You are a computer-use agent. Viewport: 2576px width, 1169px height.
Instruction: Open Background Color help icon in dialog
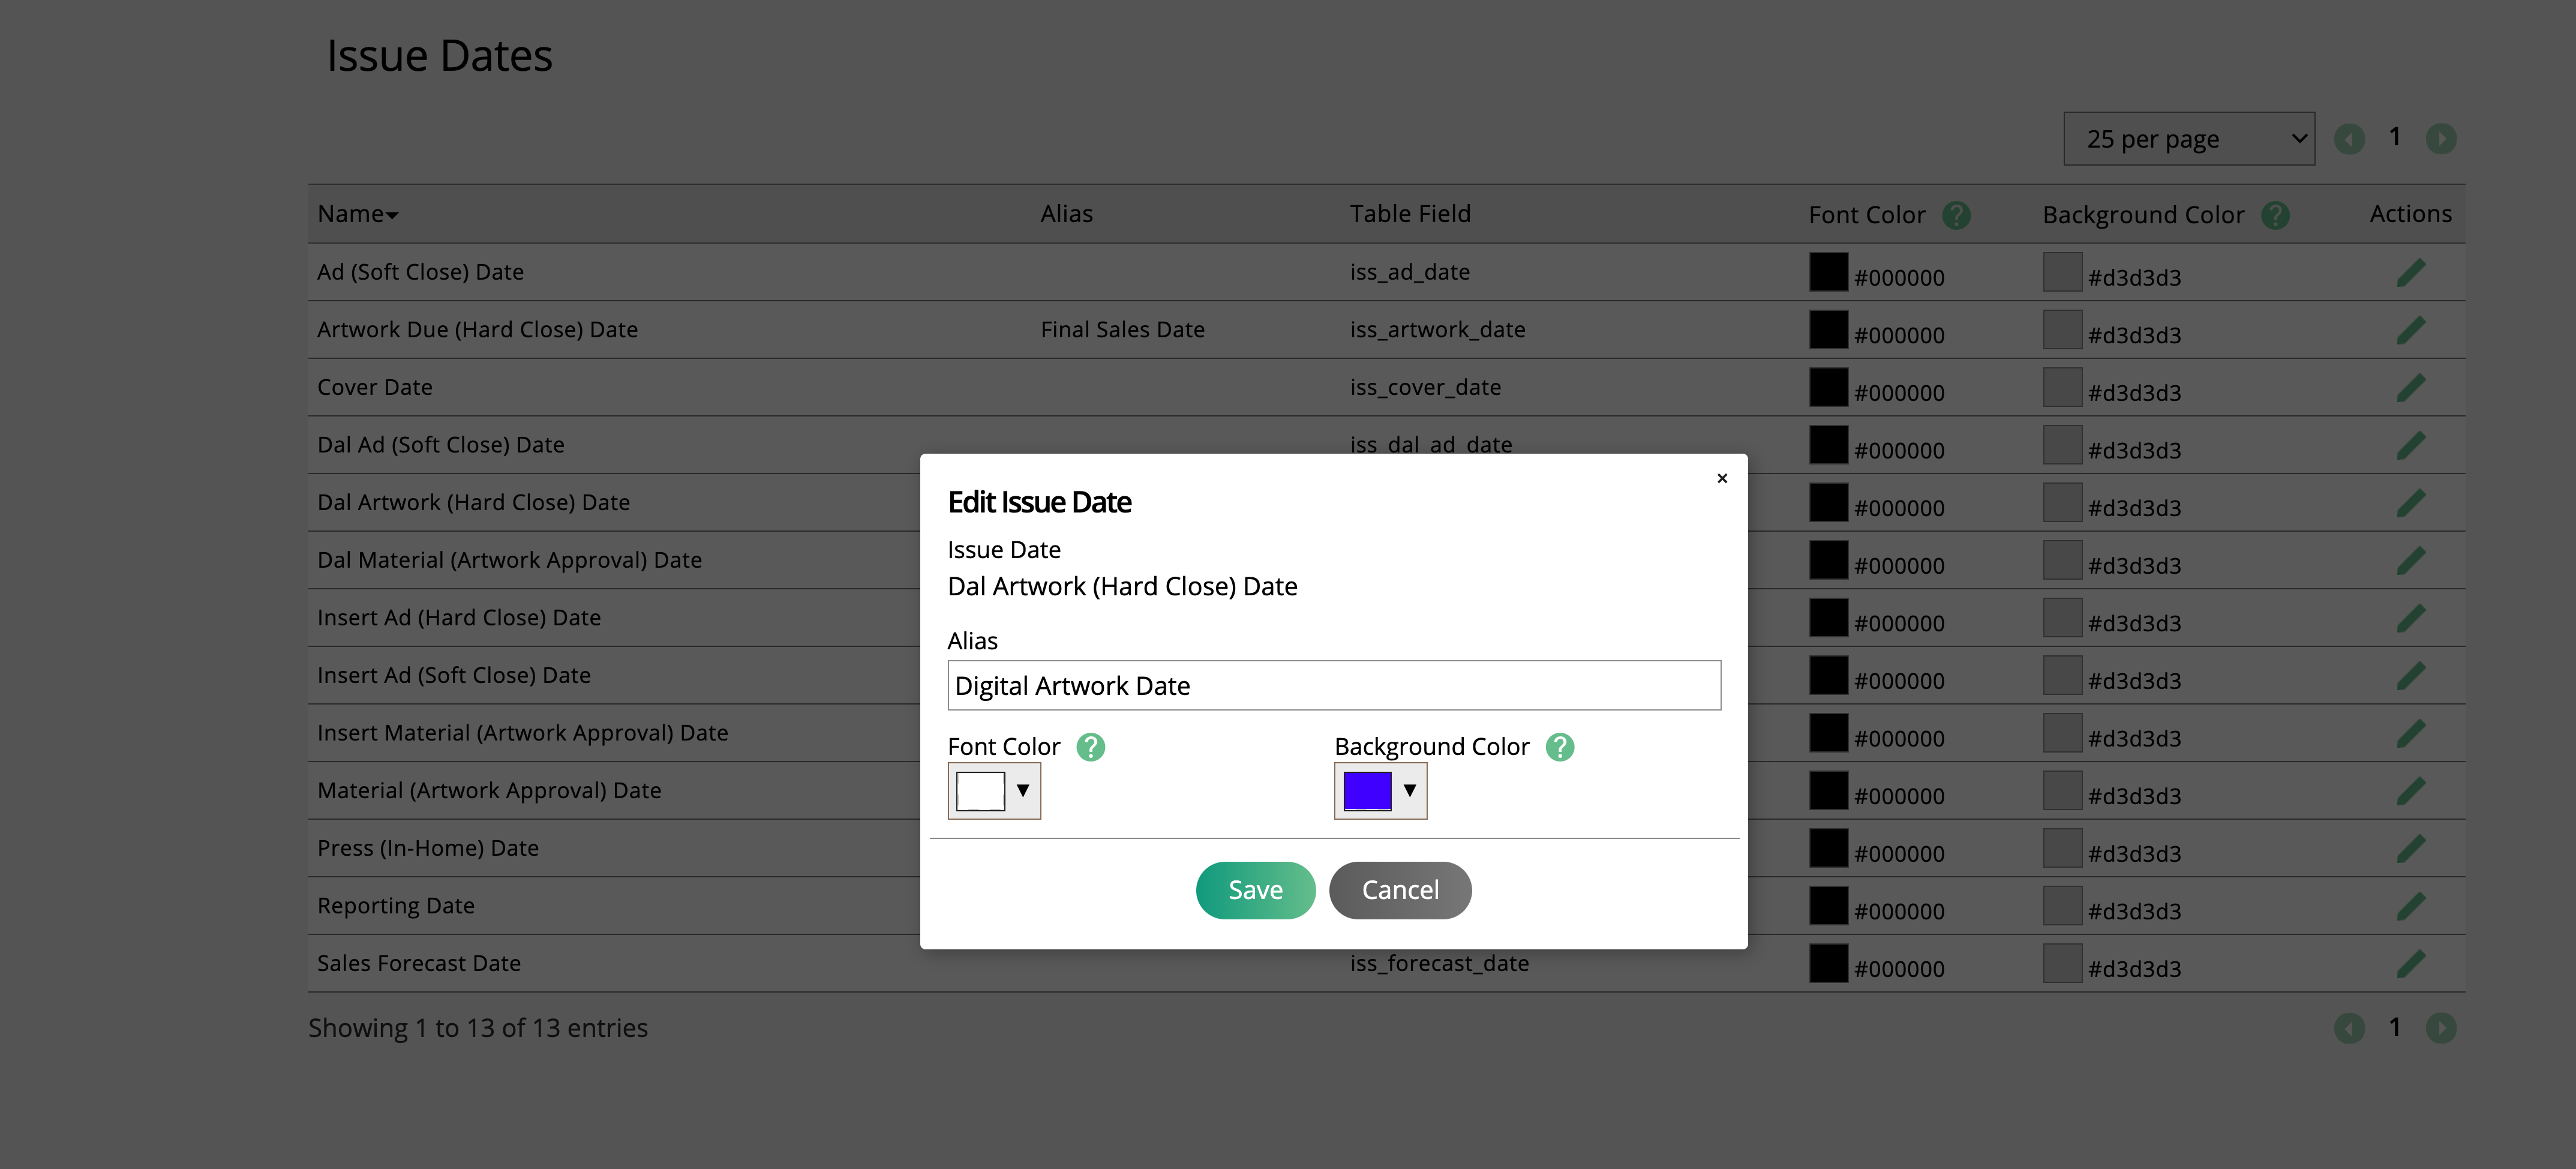point(1559,747)
